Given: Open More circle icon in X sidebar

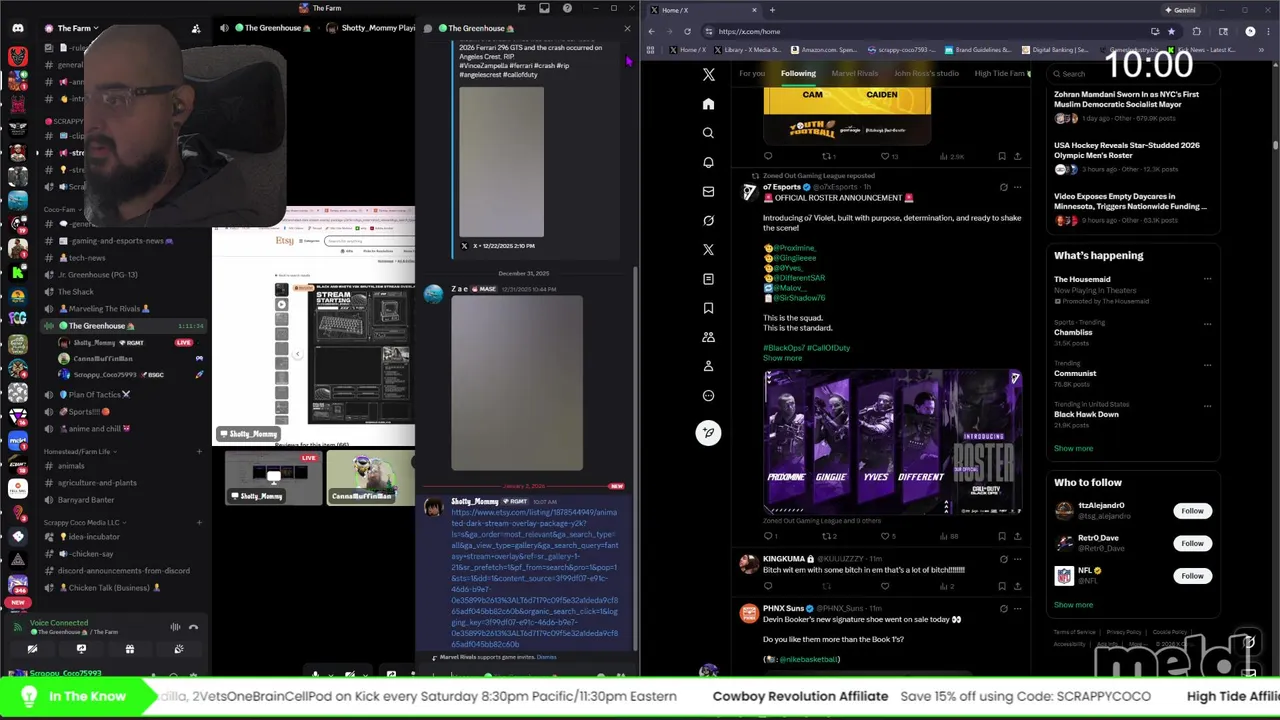Looking at the screenshot, I should coord(708,395).
